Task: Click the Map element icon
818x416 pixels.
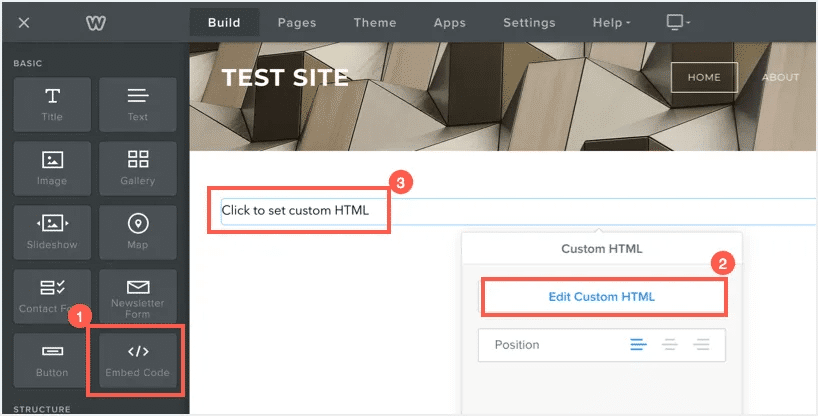Action: coord(138,232)
